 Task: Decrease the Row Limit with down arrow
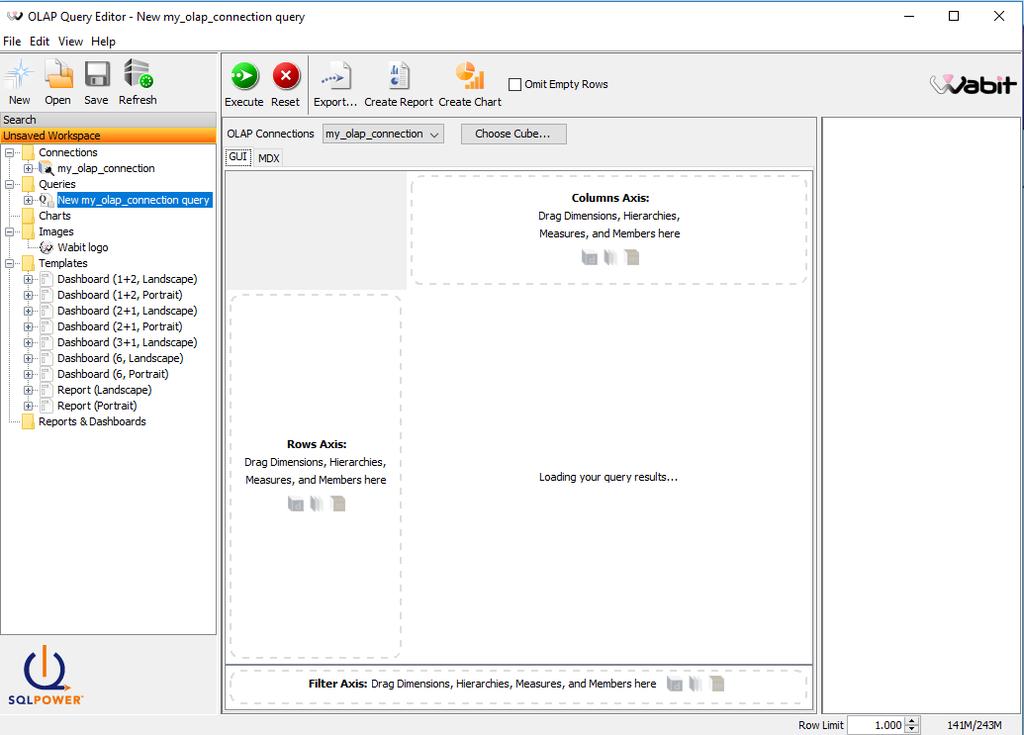(x=912, y=728)
